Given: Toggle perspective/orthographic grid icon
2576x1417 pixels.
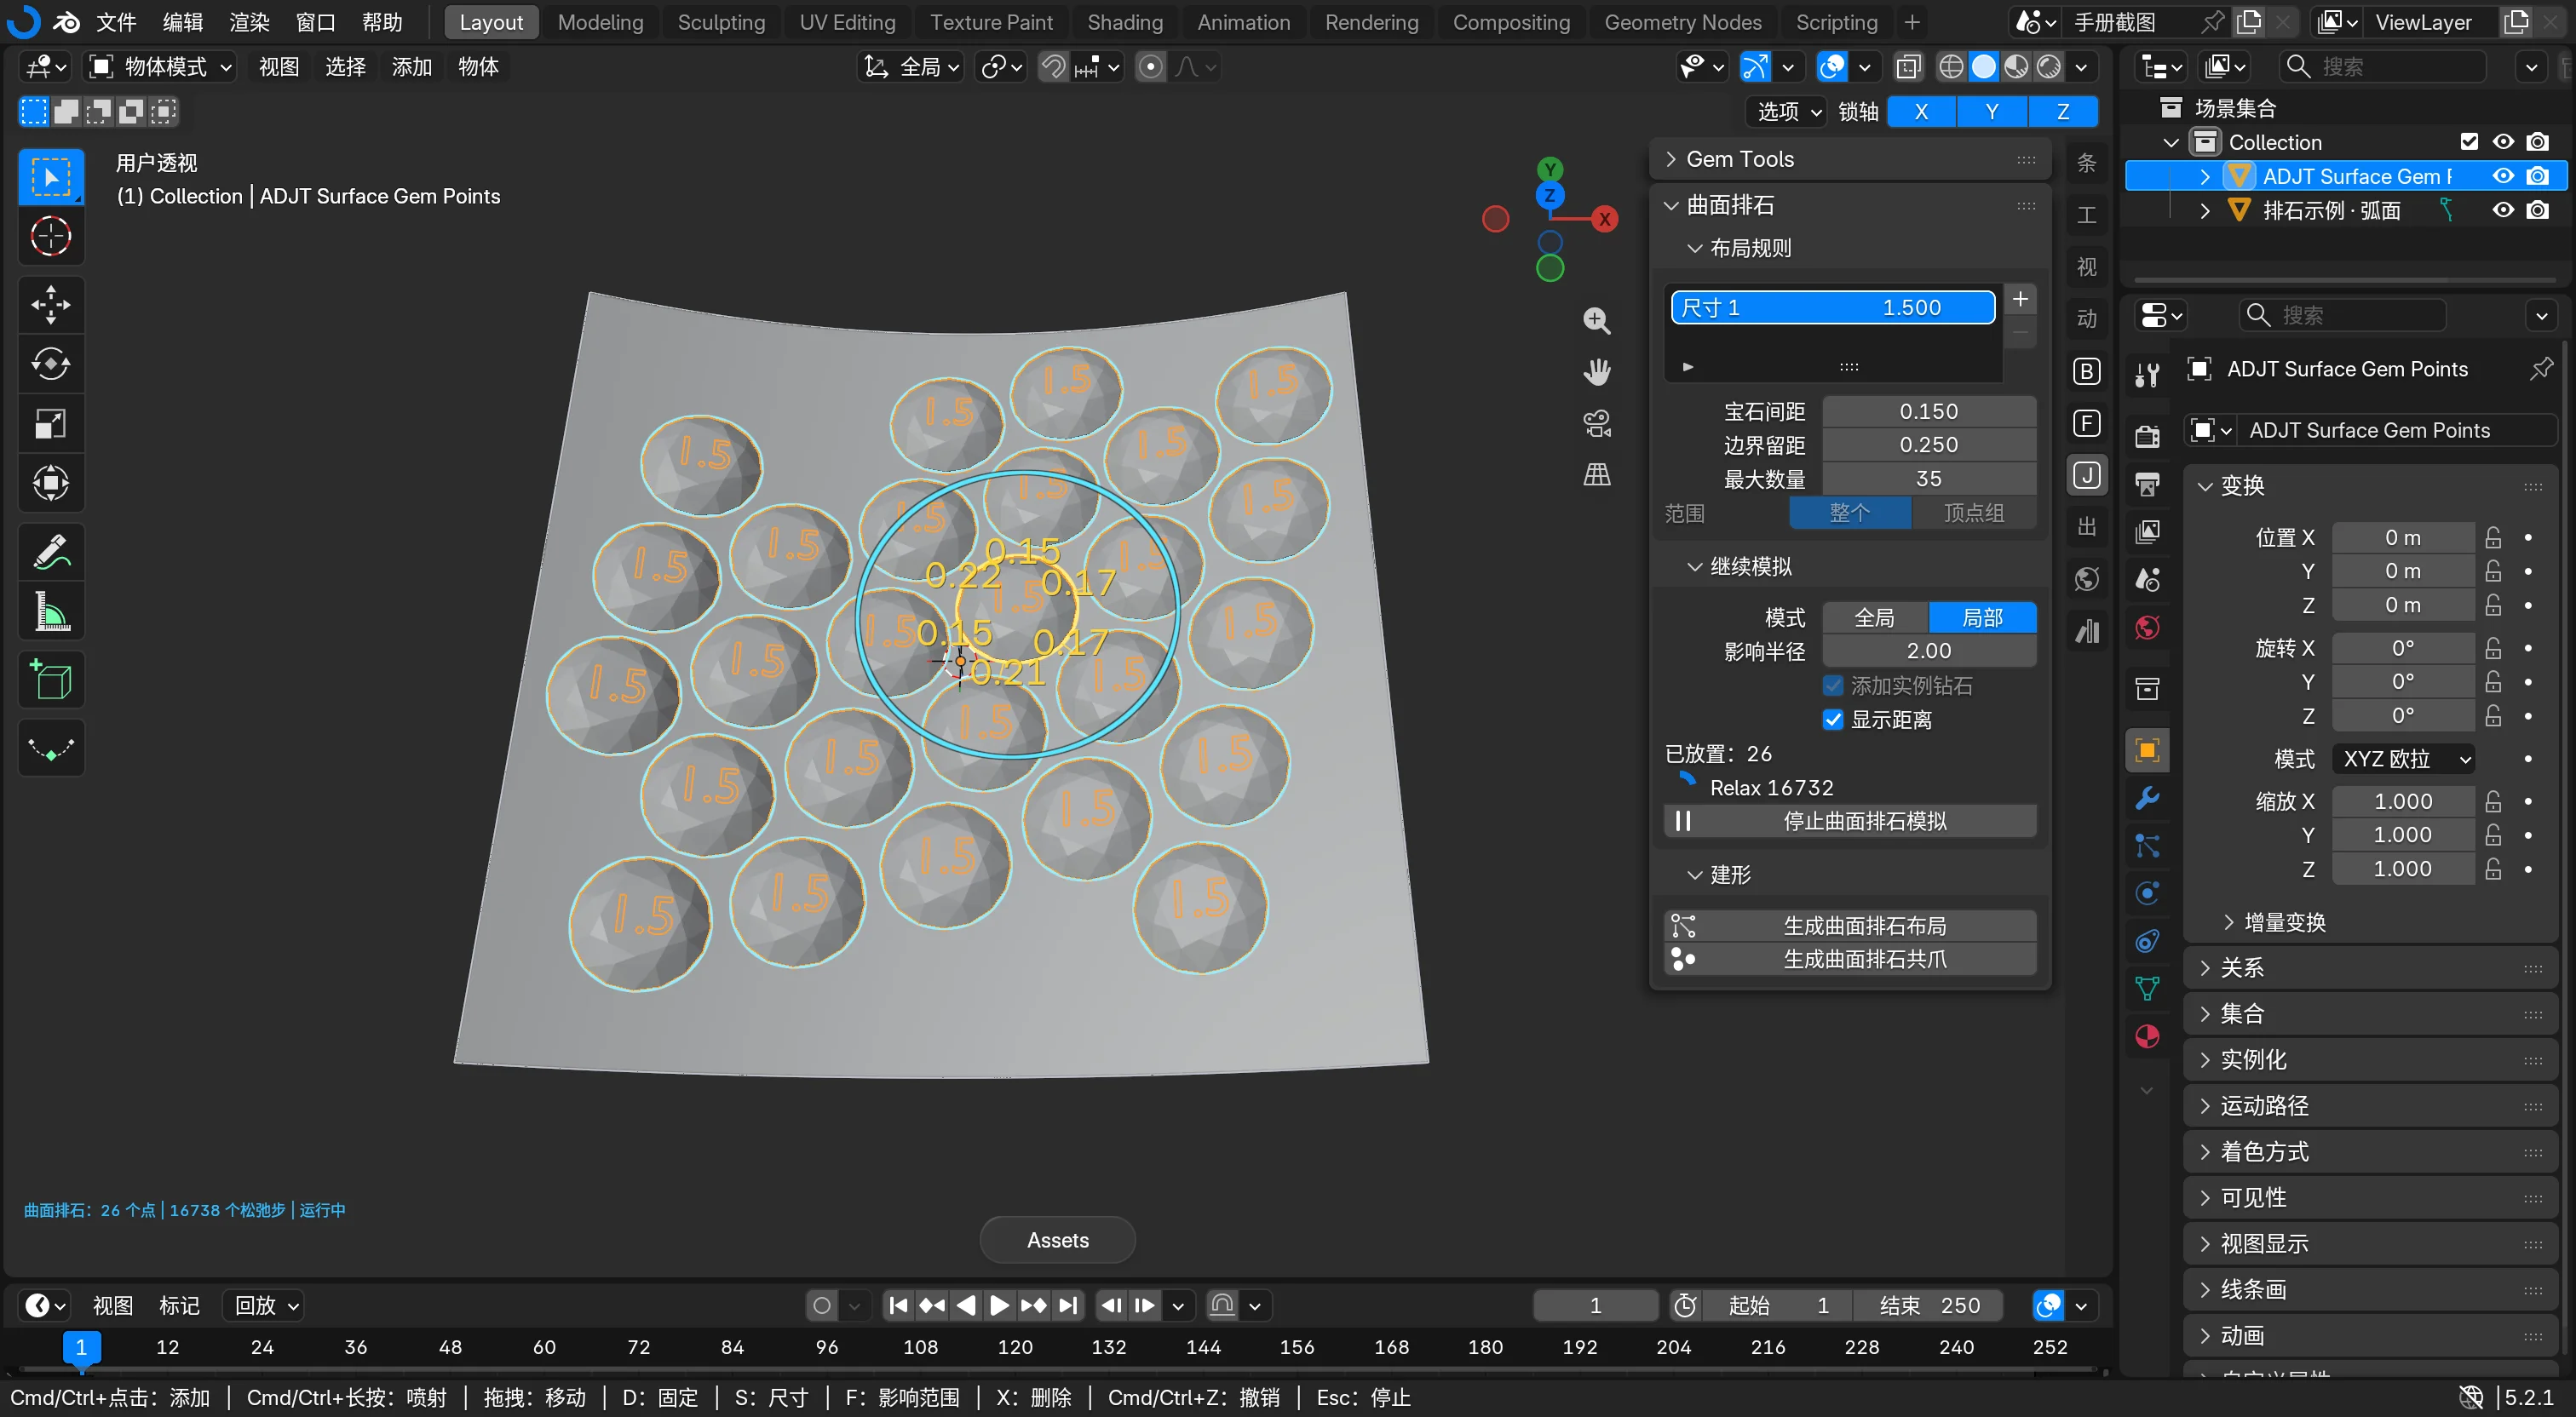Looking at the screenshot, I should 1597,475.
